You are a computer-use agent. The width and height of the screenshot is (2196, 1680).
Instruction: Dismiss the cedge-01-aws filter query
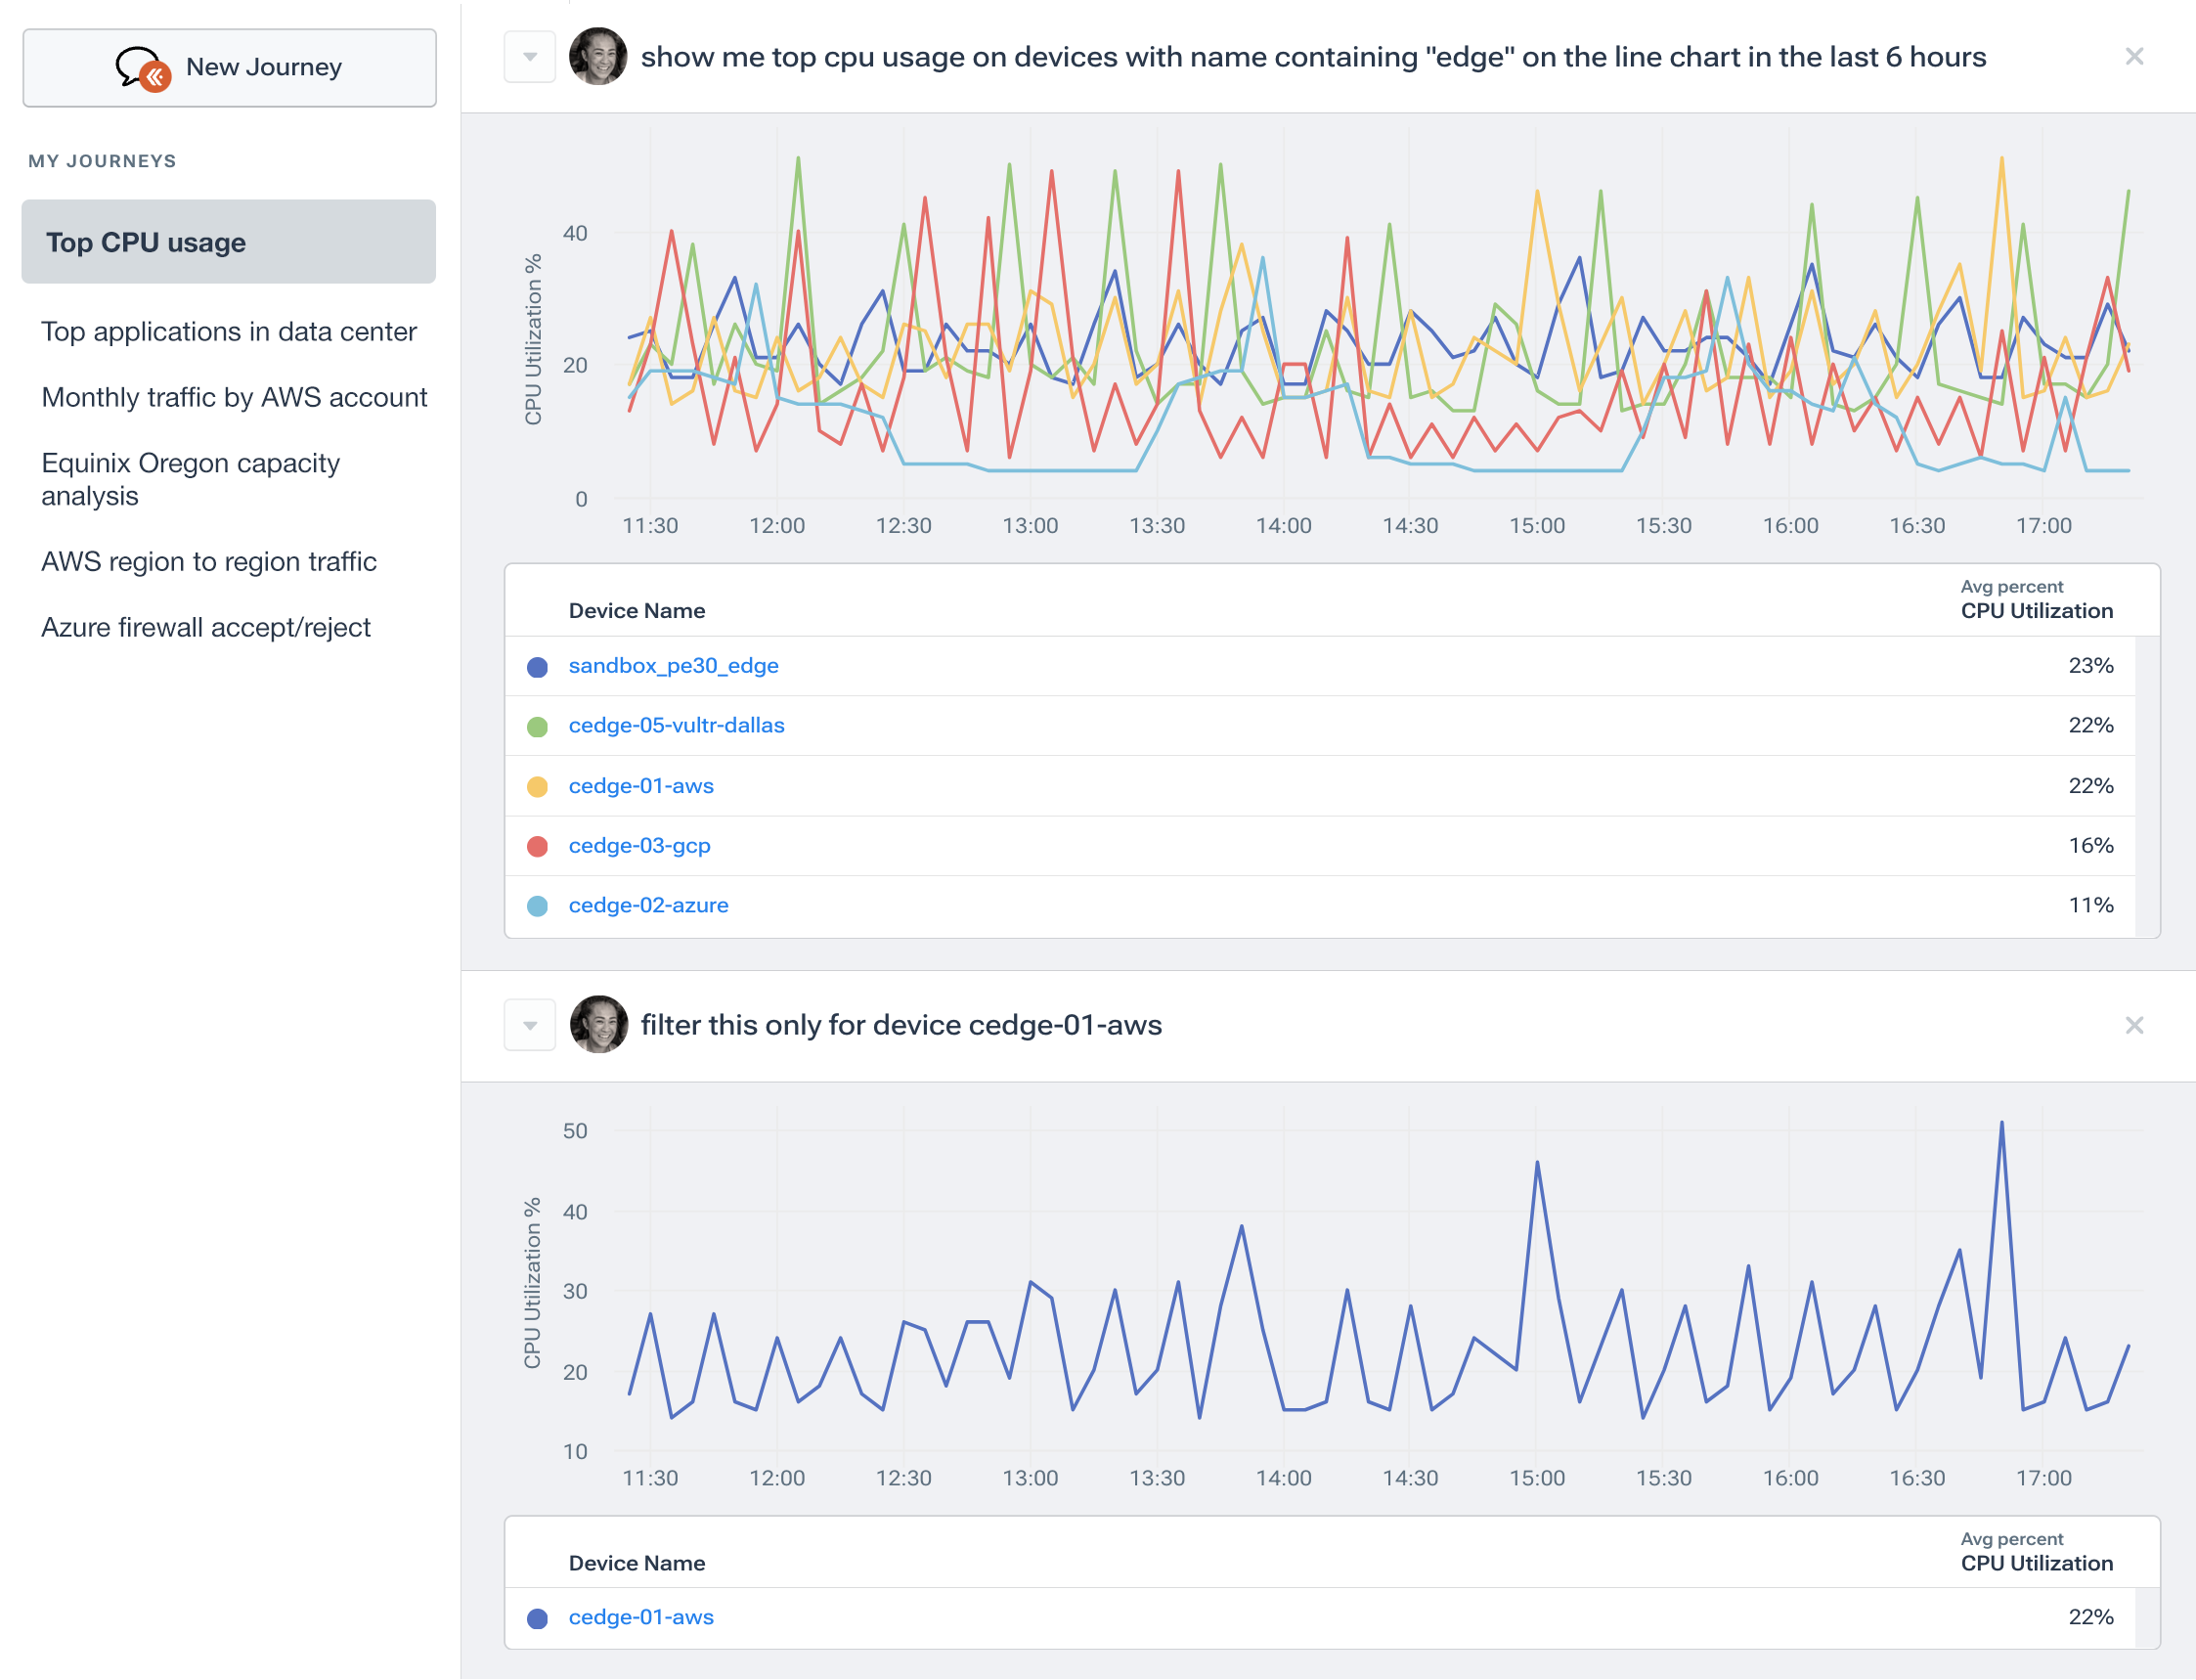[x=2133, y=1025]
